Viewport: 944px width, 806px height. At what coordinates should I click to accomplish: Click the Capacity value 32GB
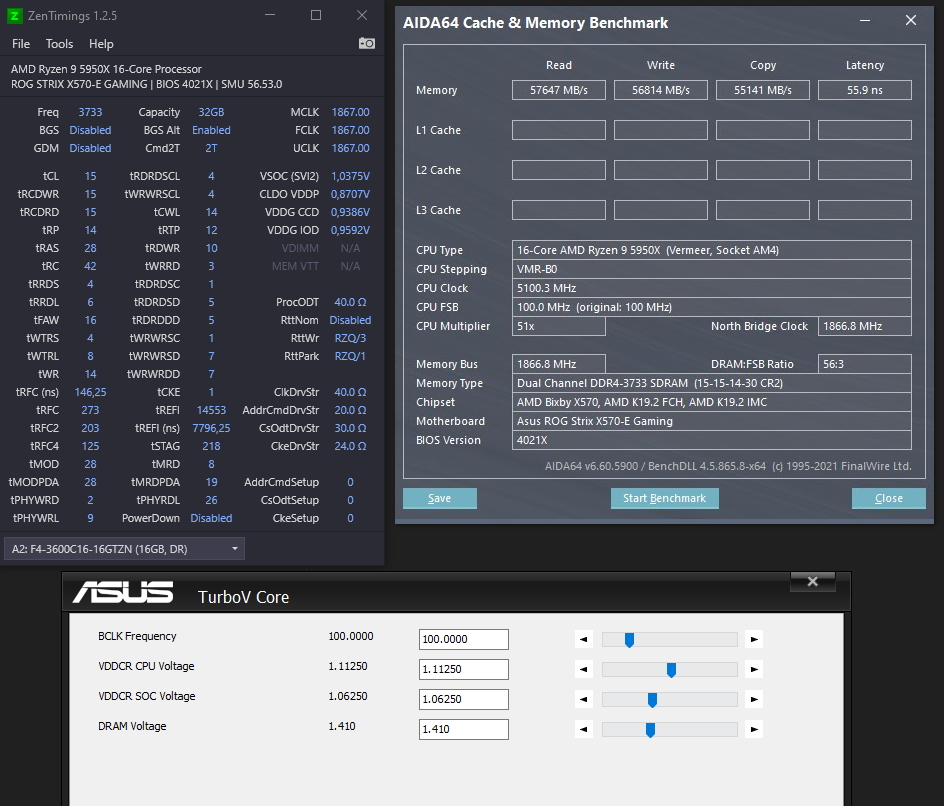pos(211,113)
